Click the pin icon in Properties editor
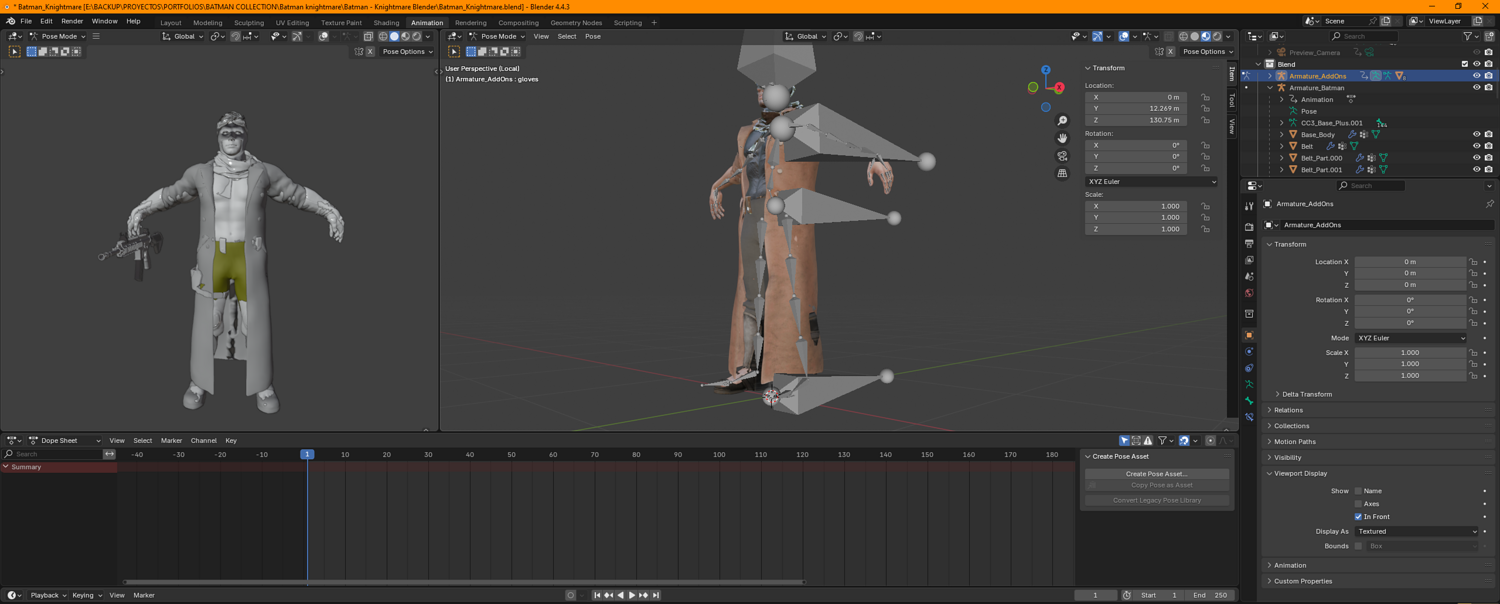The image size is (1500, 604). (1489, 204)
